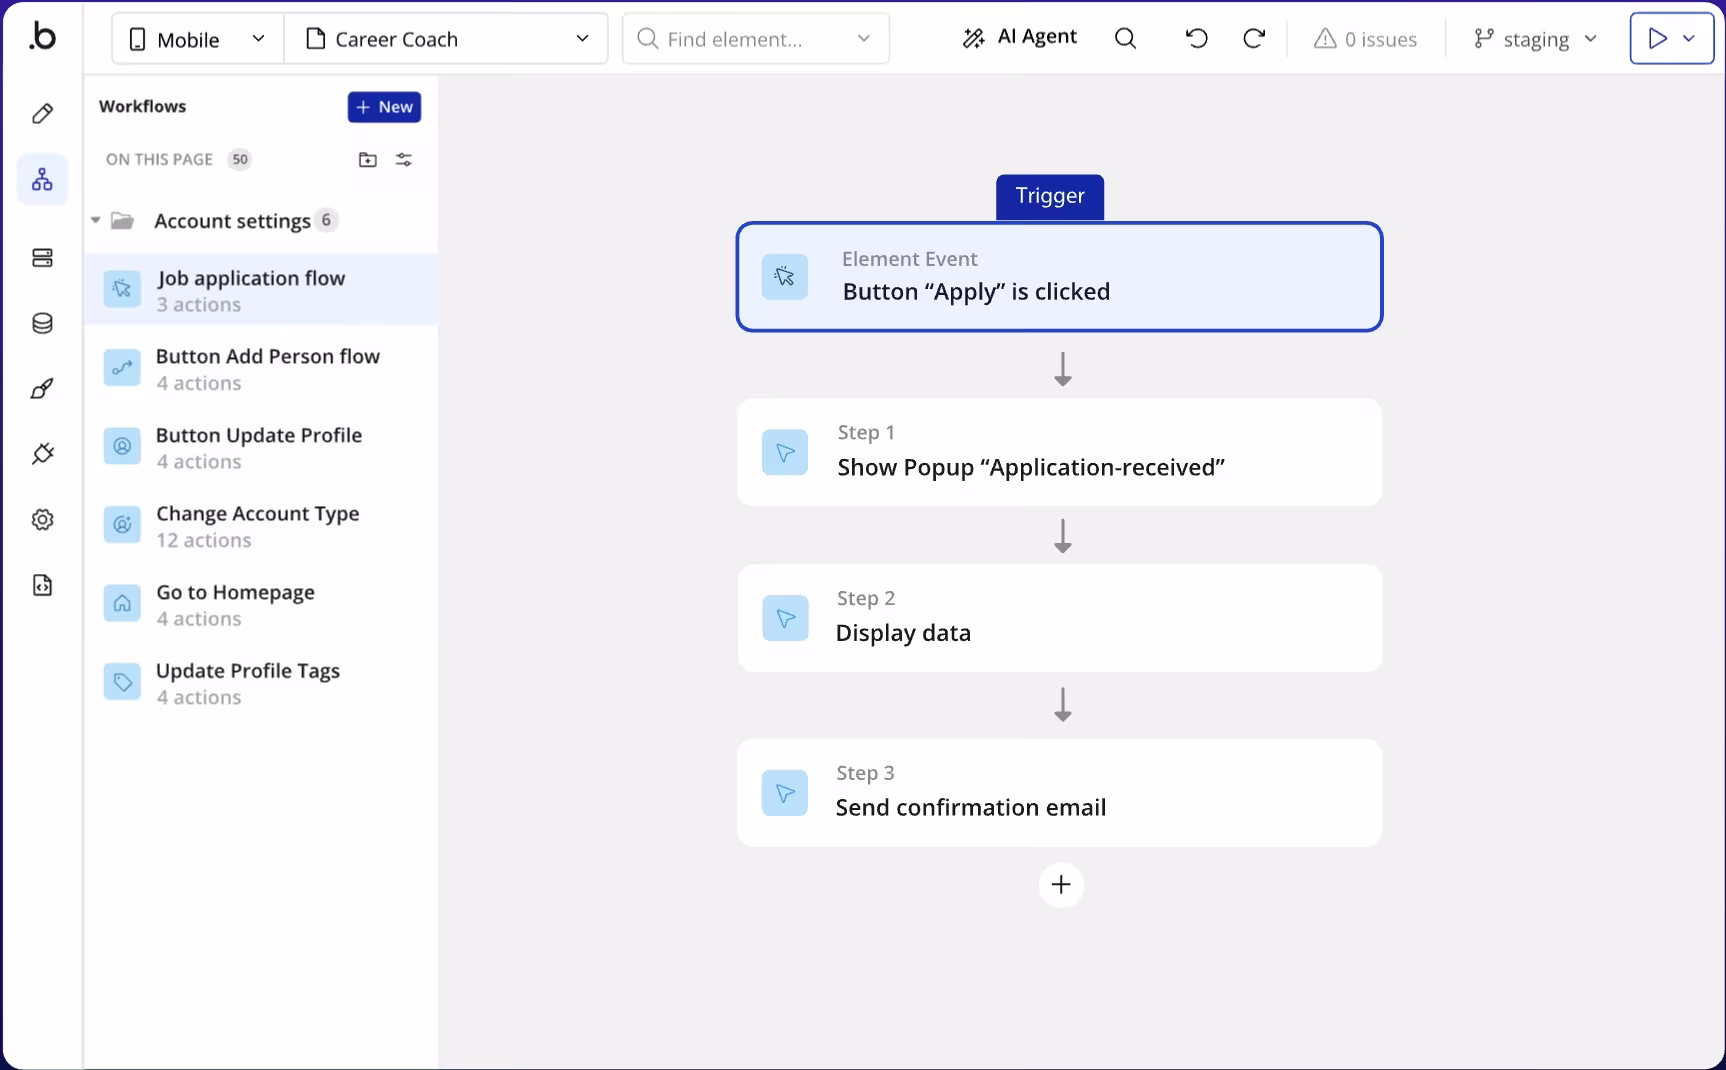Open the backend workflows server icon in sidebar
This screenshot has height=1070, width=1726.
pyautogui.click(x=42, y=258)
